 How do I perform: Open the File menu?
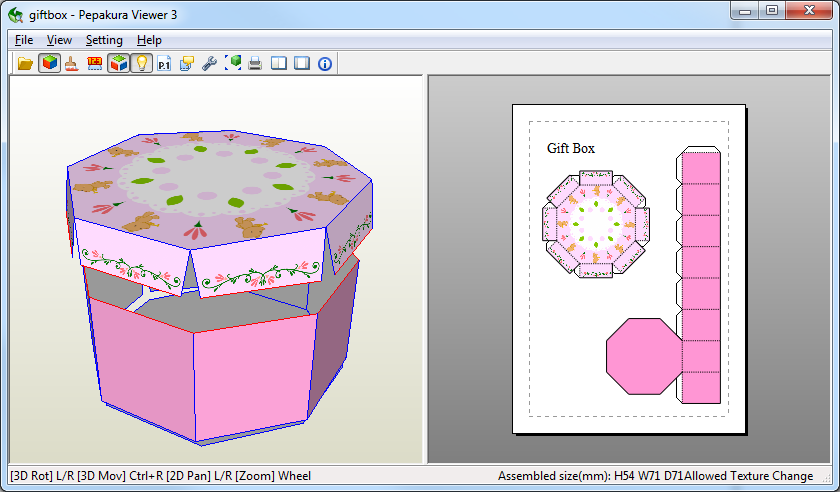[24, 40]
